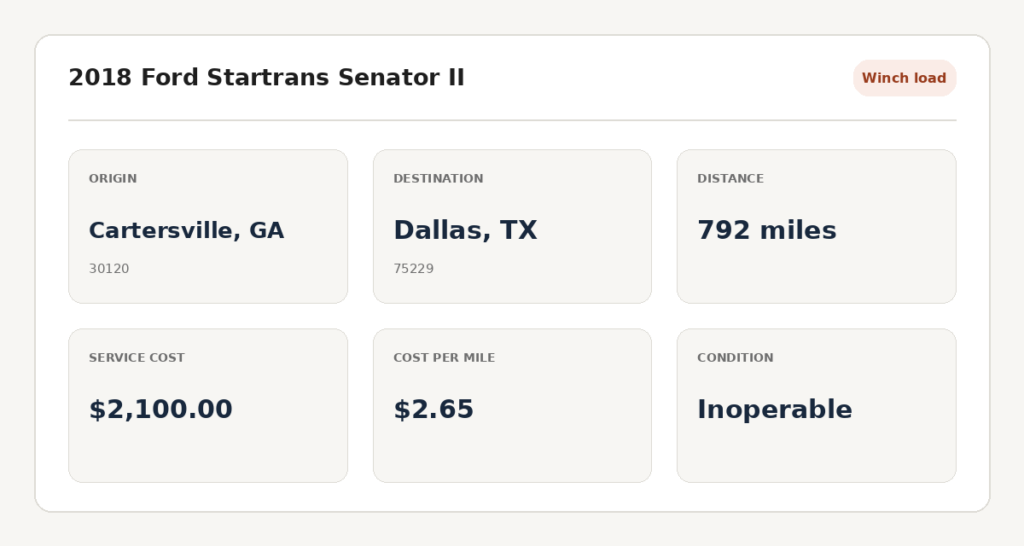
Task: Click the Inoperable condition value
Action: [x=775, y=410]
